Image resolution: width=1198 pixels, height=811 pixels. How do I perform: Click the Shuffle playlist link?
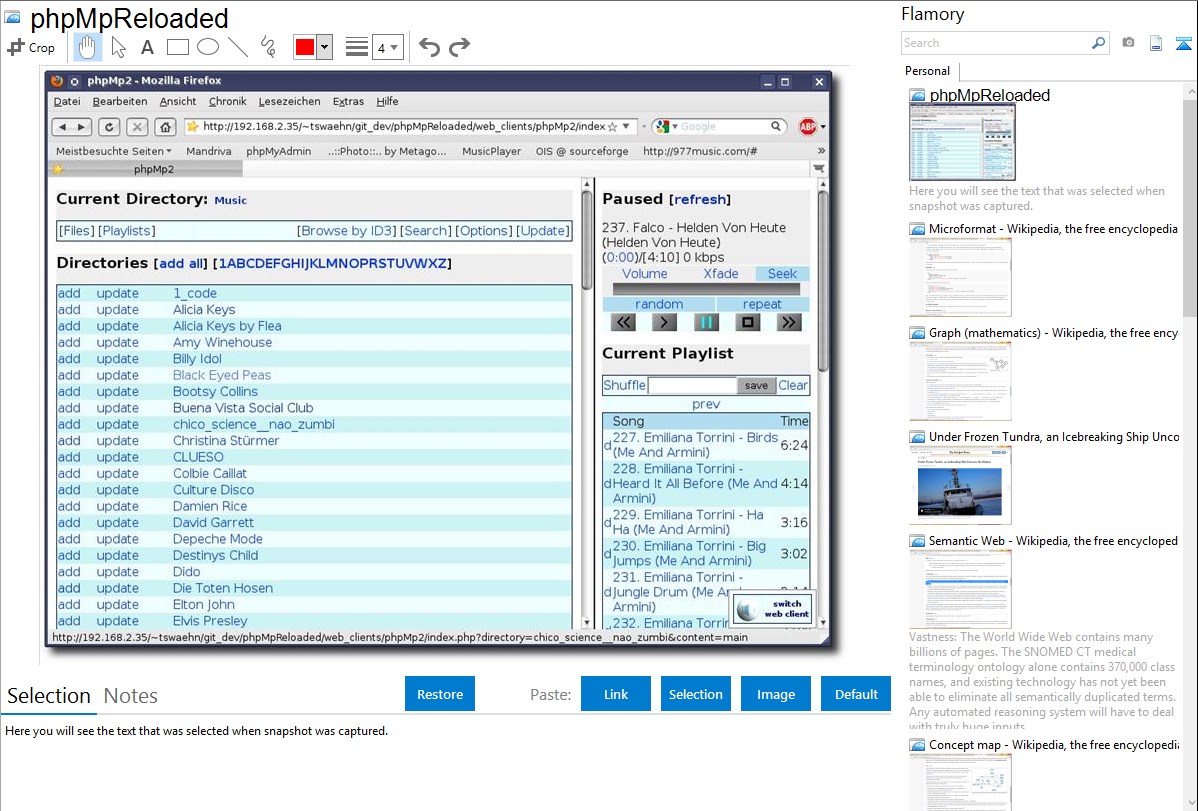[x=624, y=385]
